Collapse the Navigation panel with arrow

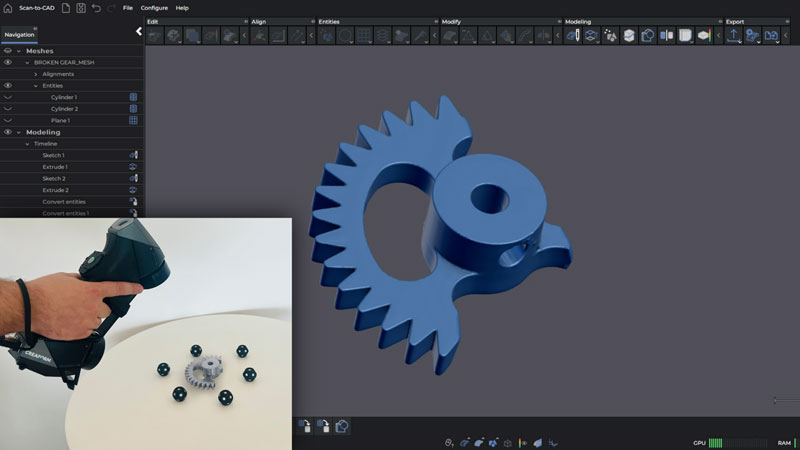pyautogui.click(x=139, y=31)
